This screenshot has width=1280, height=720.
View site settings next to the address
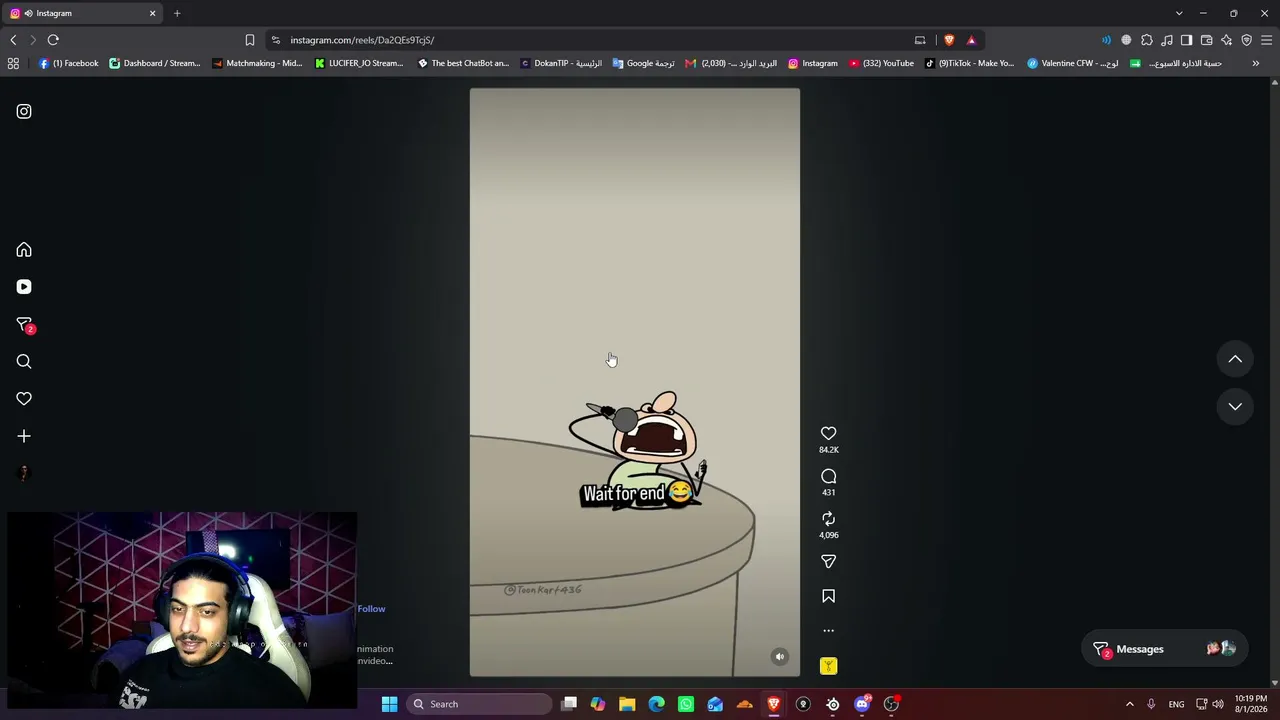pyautogui.click(x=276, y=40)
